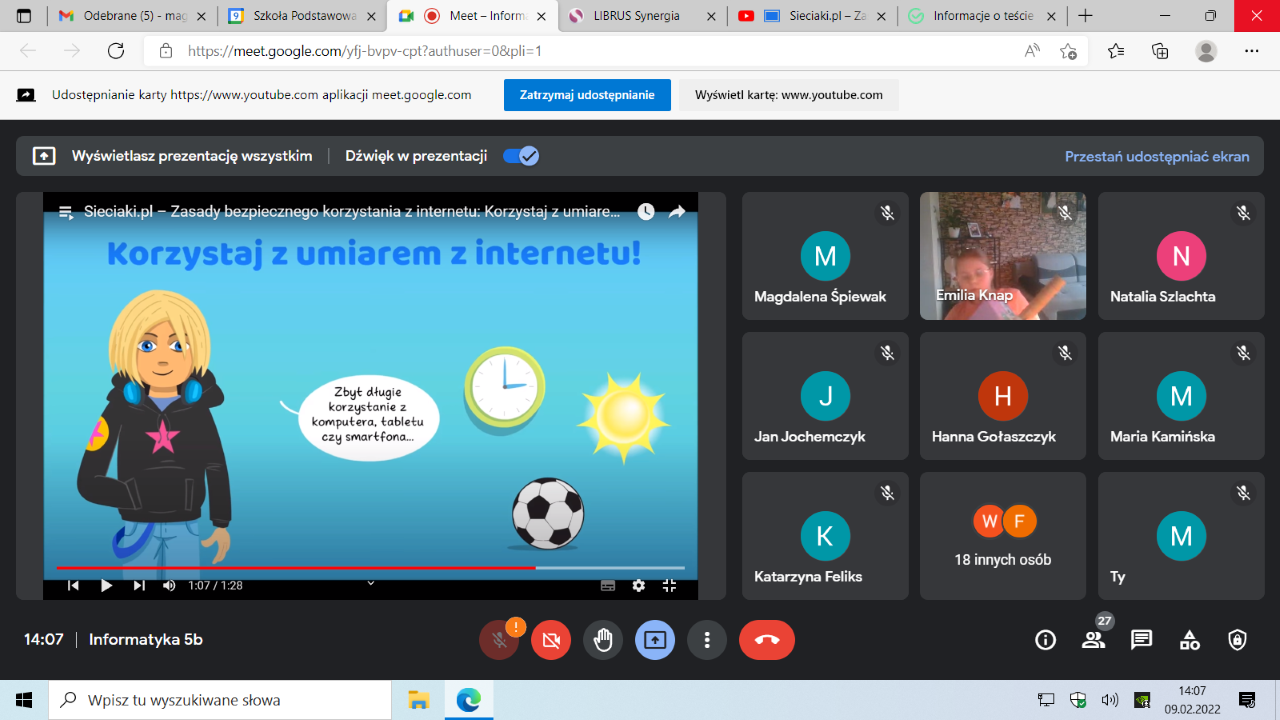Open host controls shield icon
This screenshot has width=1280, height=720.
point(1237,640)
